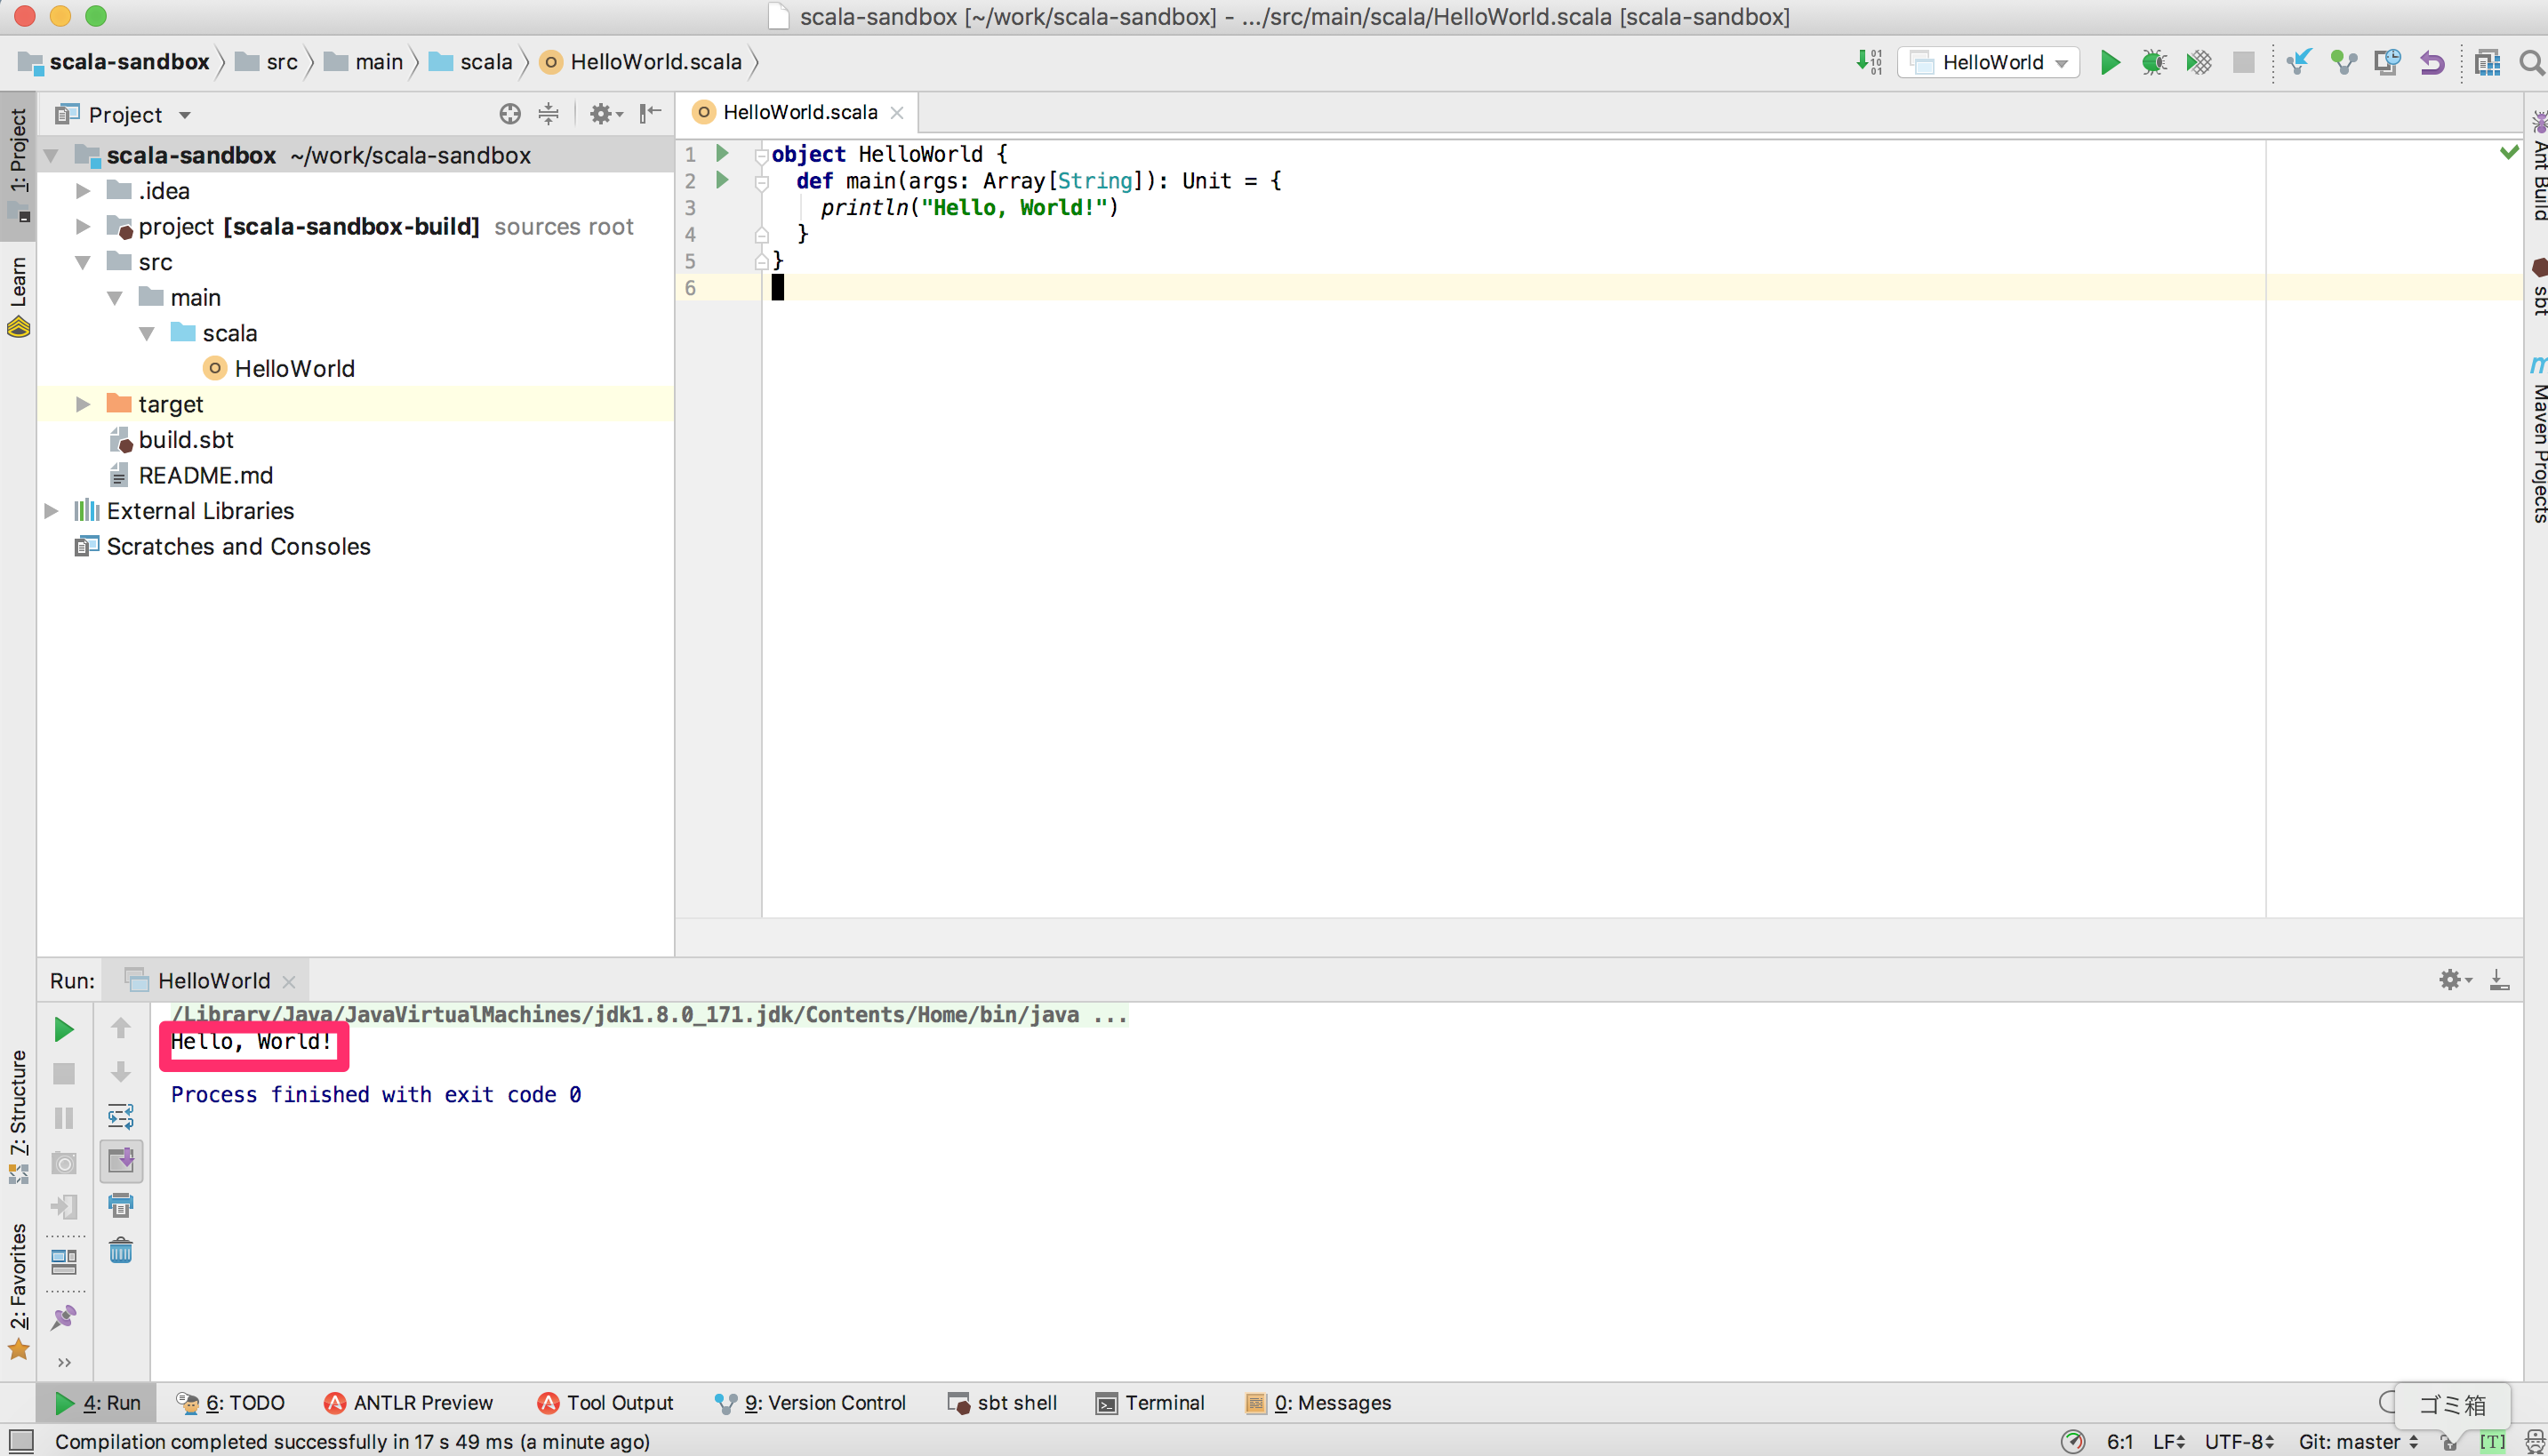Click Run with Coverage icon in toolbar
2548x1456 pixels.
2198,62
